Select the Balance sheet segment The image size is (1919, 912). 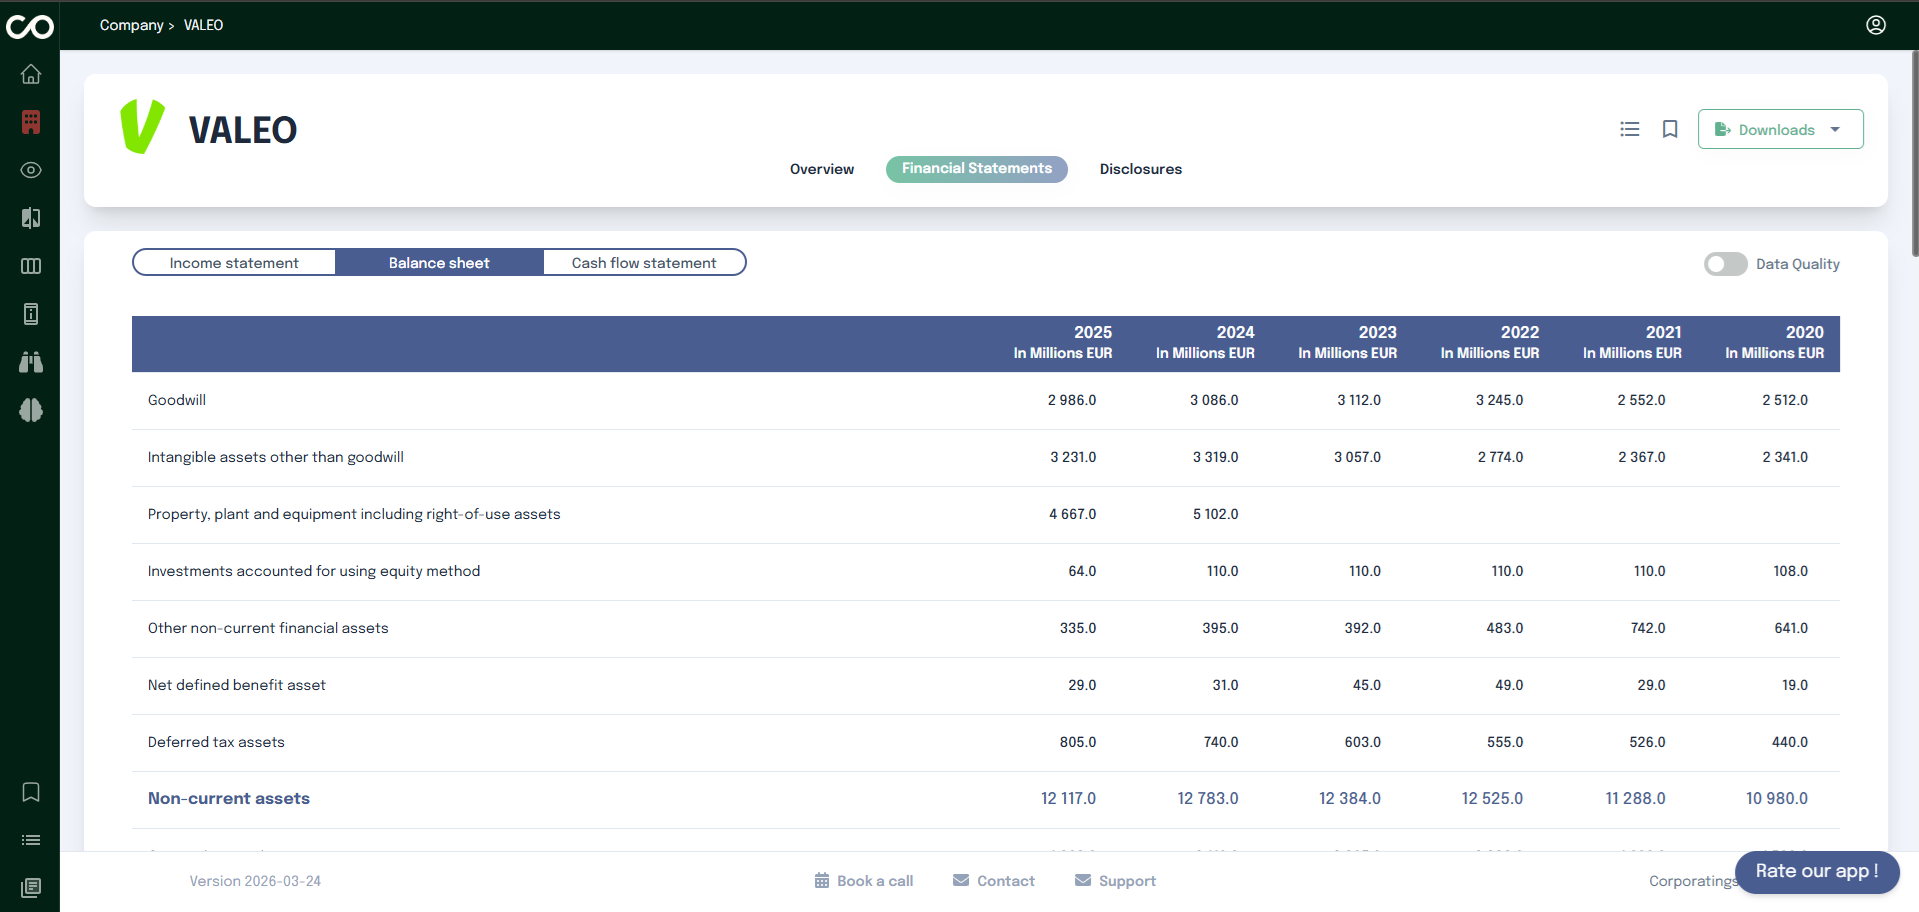(x=439, y=263)
